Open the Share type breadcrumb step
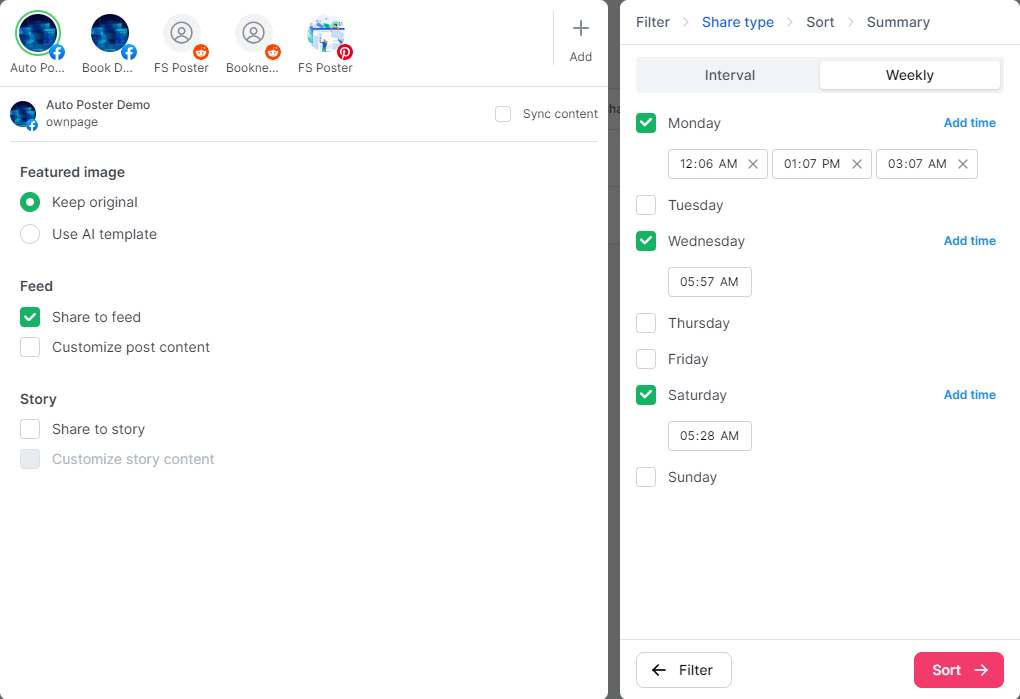1020x699 pixels. pos(738,22)
